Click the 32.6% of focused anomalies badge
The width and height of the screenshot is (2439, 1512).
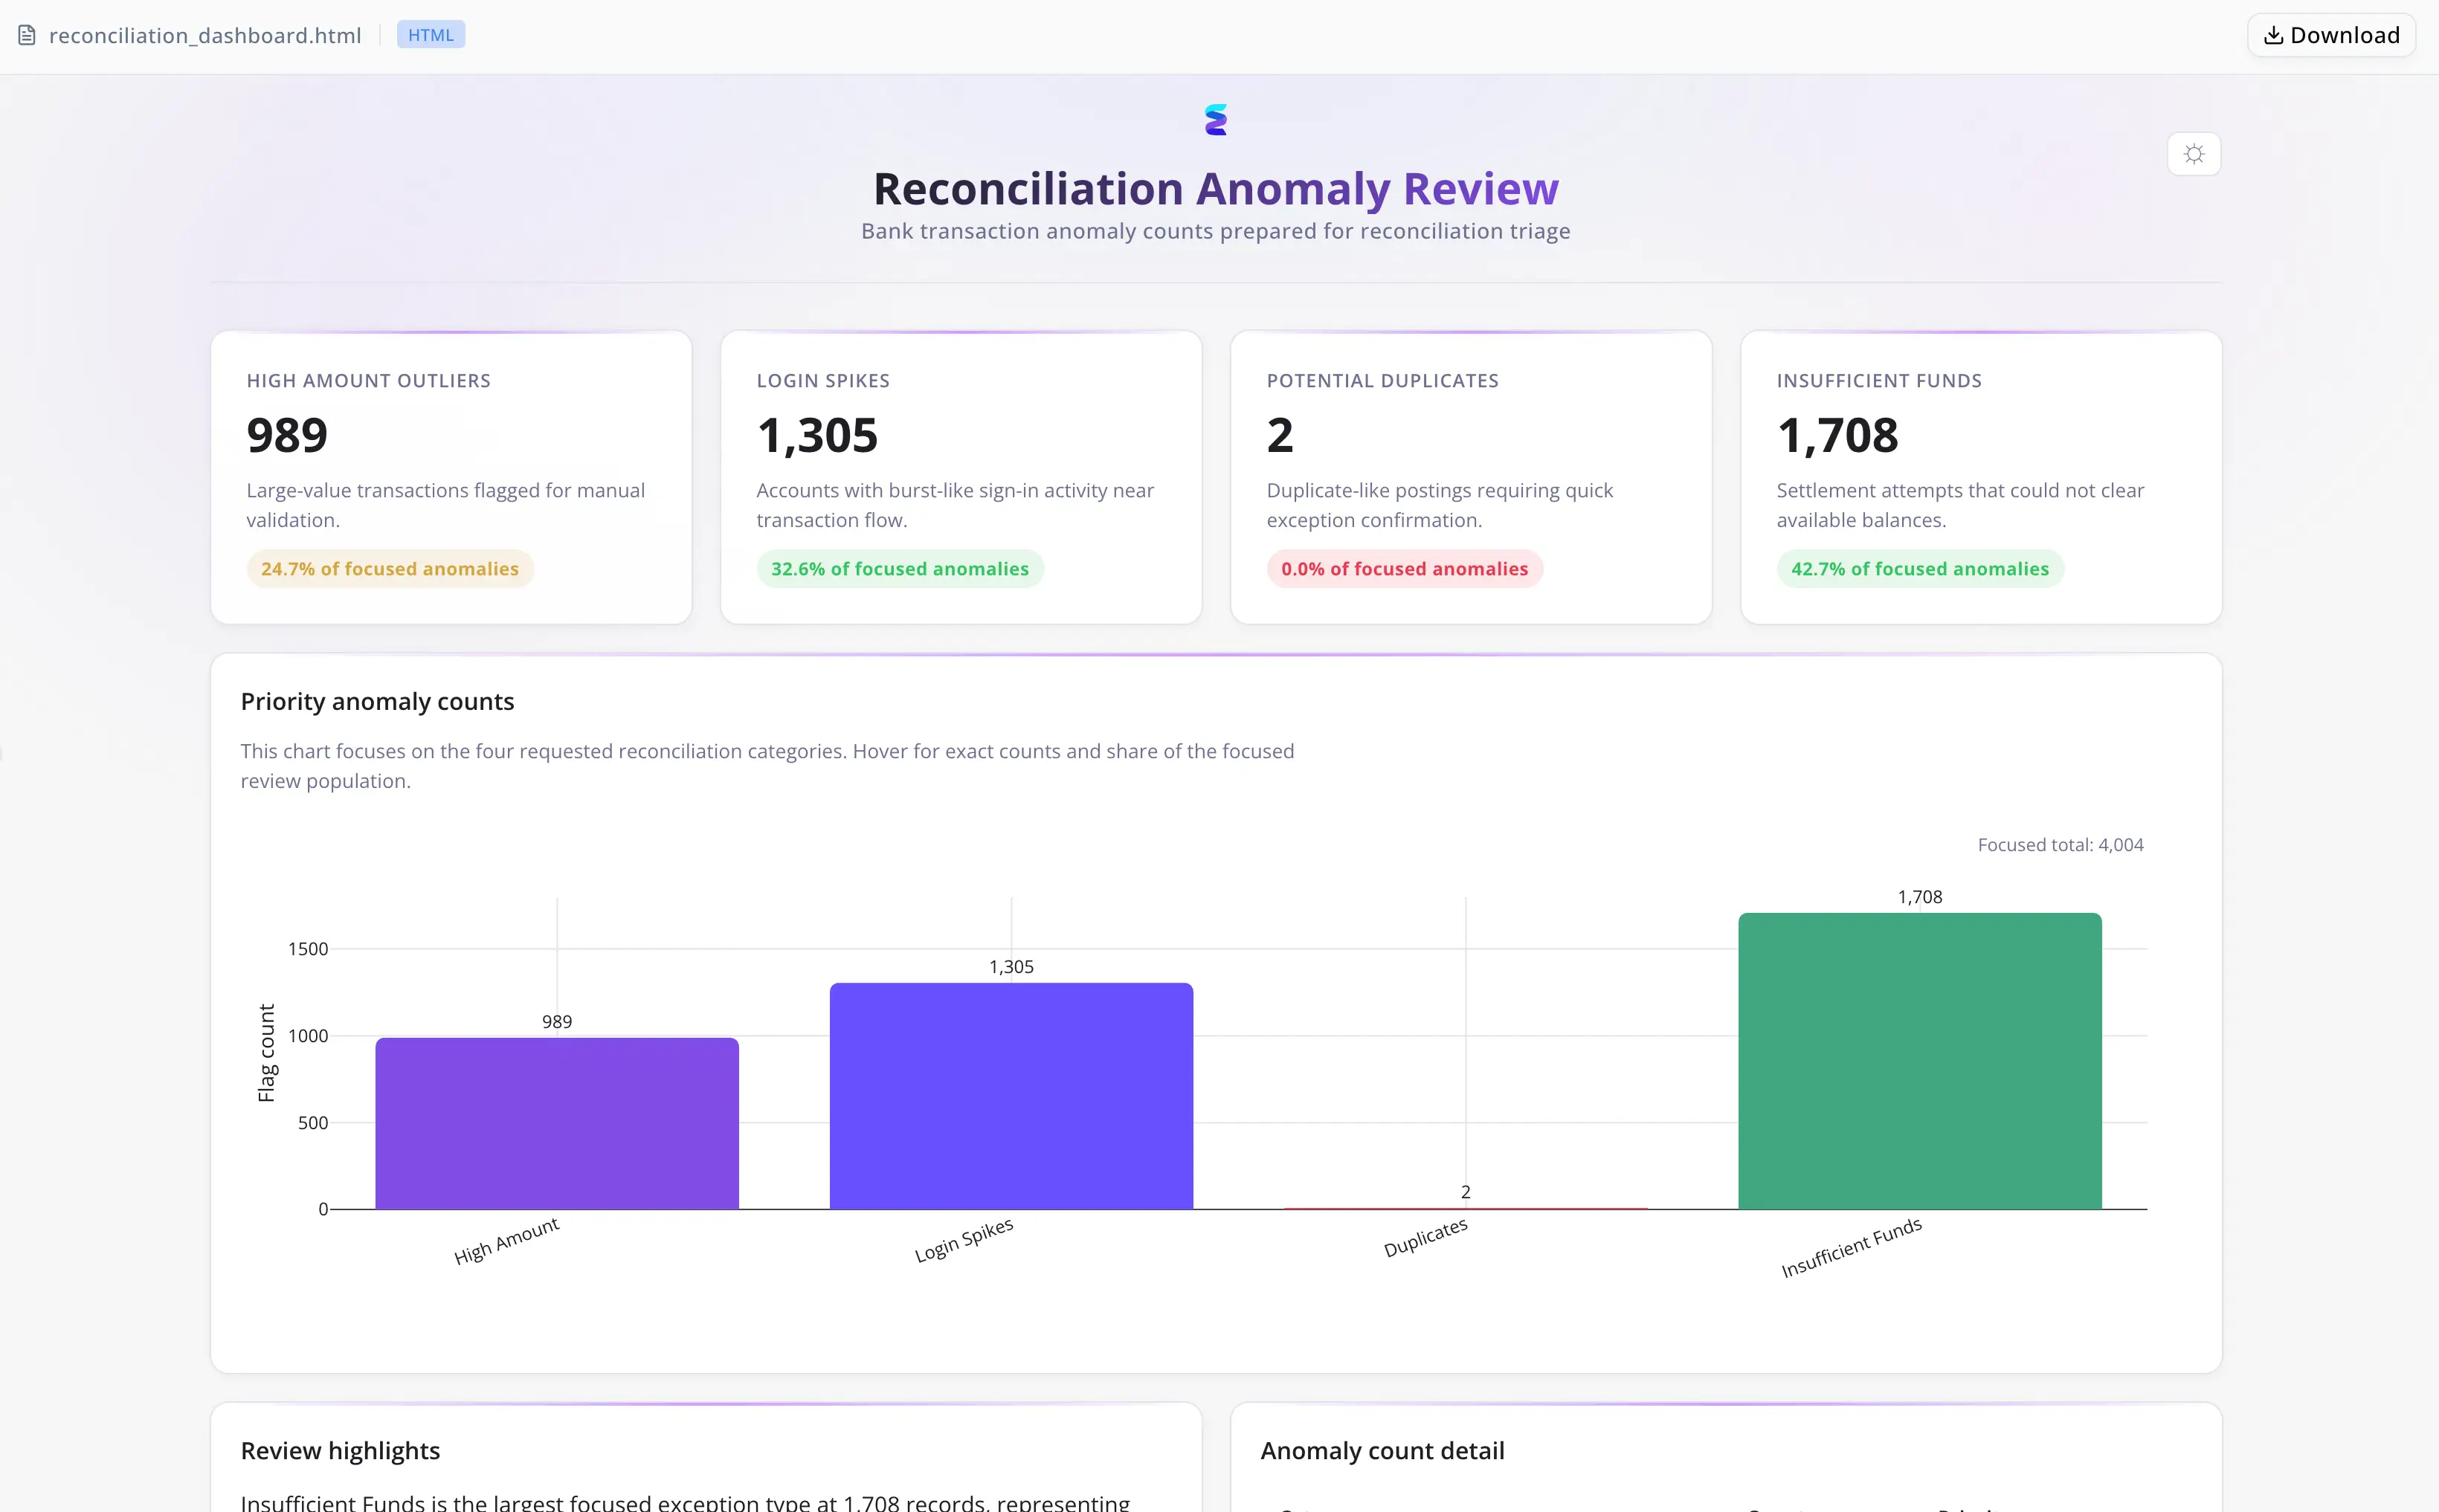tap(900, 569)
